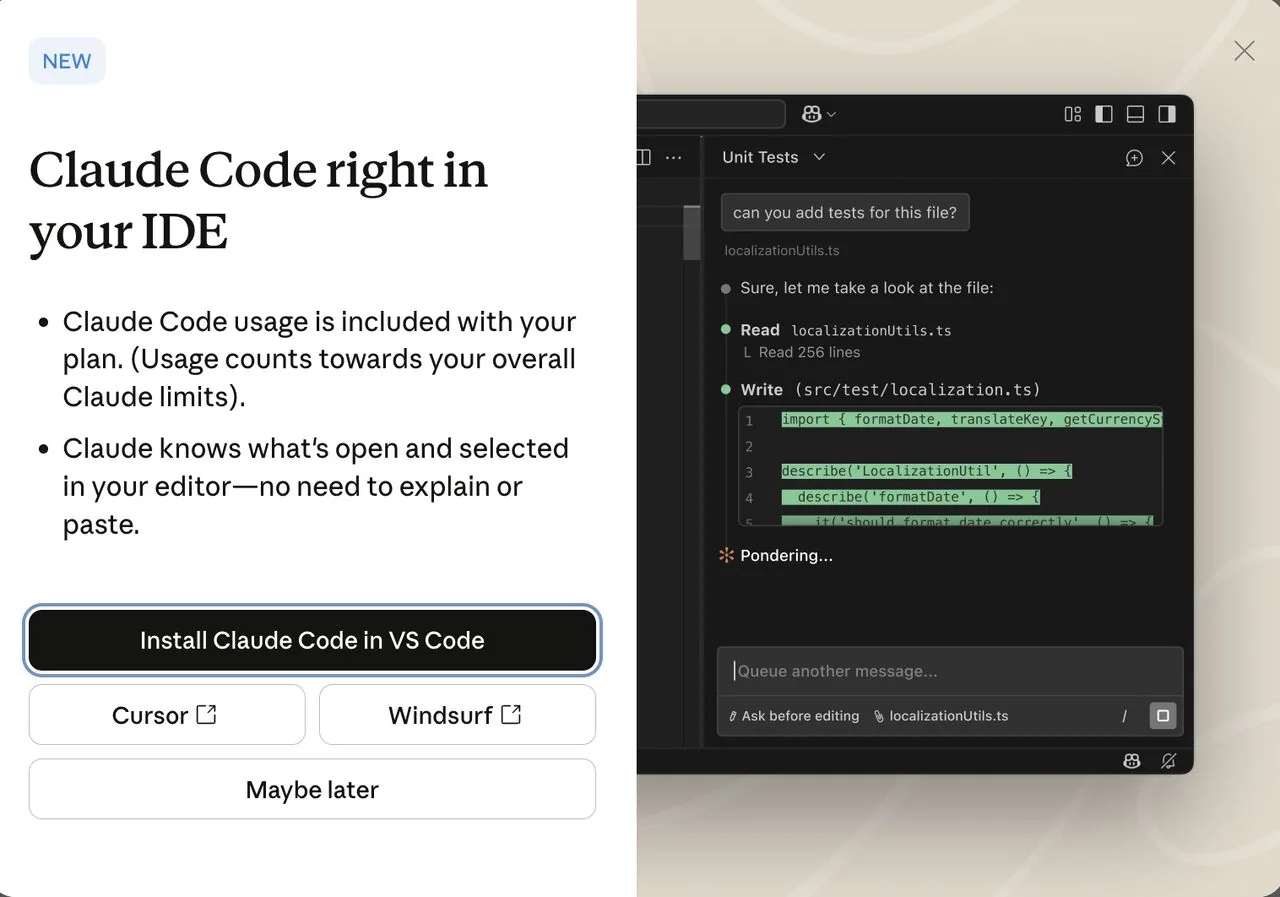The width and height of the screenshot is (1280, 897).
Task: Click the Write (src/test/localization.ts) step
Action: pos(890,389)
